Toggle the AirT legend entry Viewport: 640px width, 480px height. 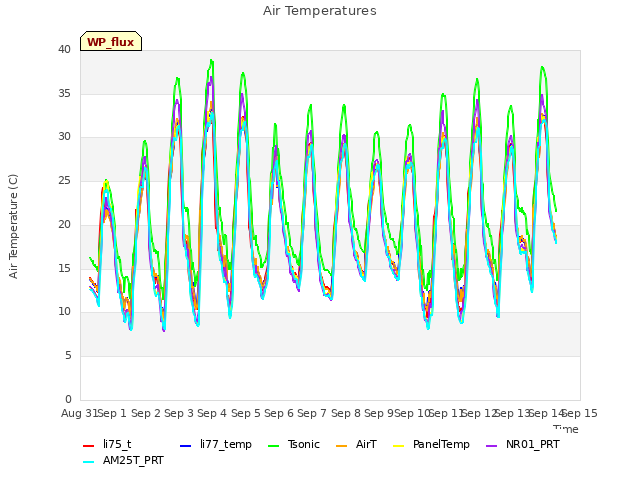click(356, 444)
